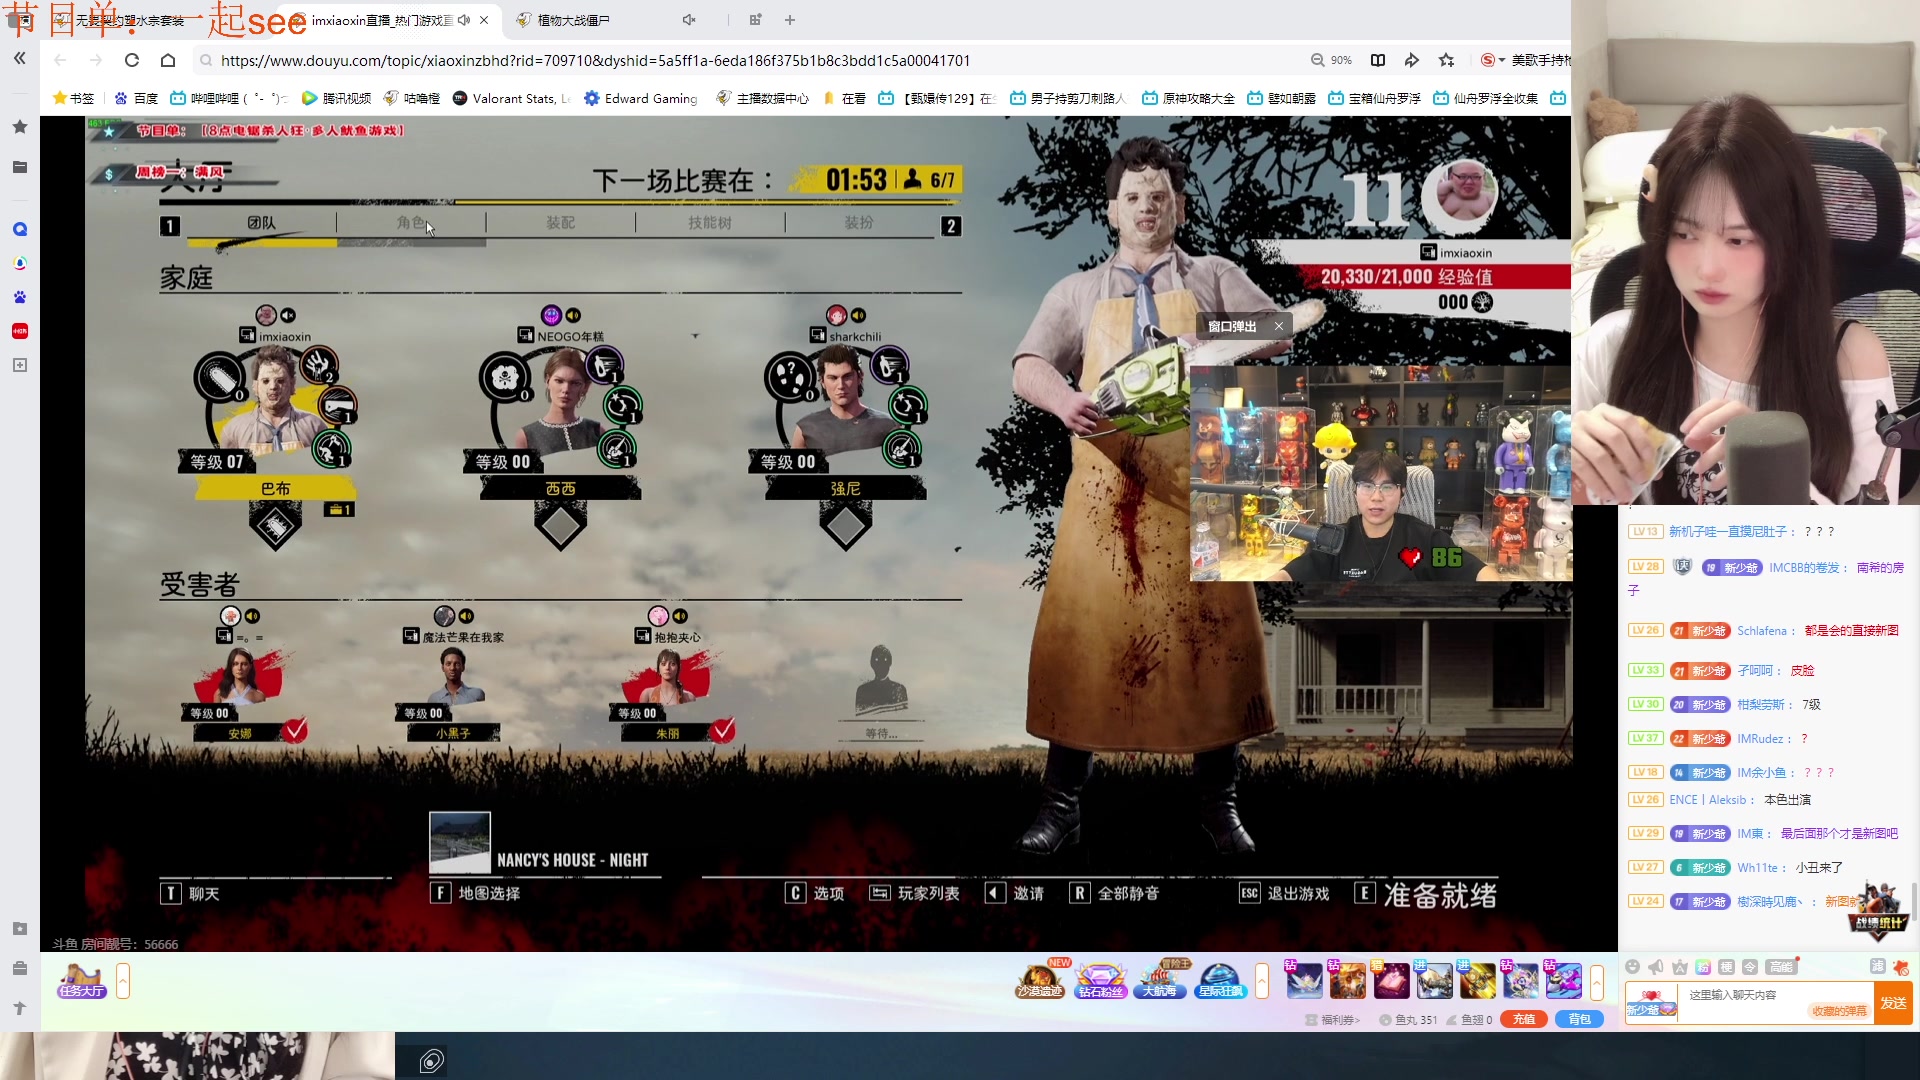
Task: Click the browser refresh icon
Action: coord(131,61)
